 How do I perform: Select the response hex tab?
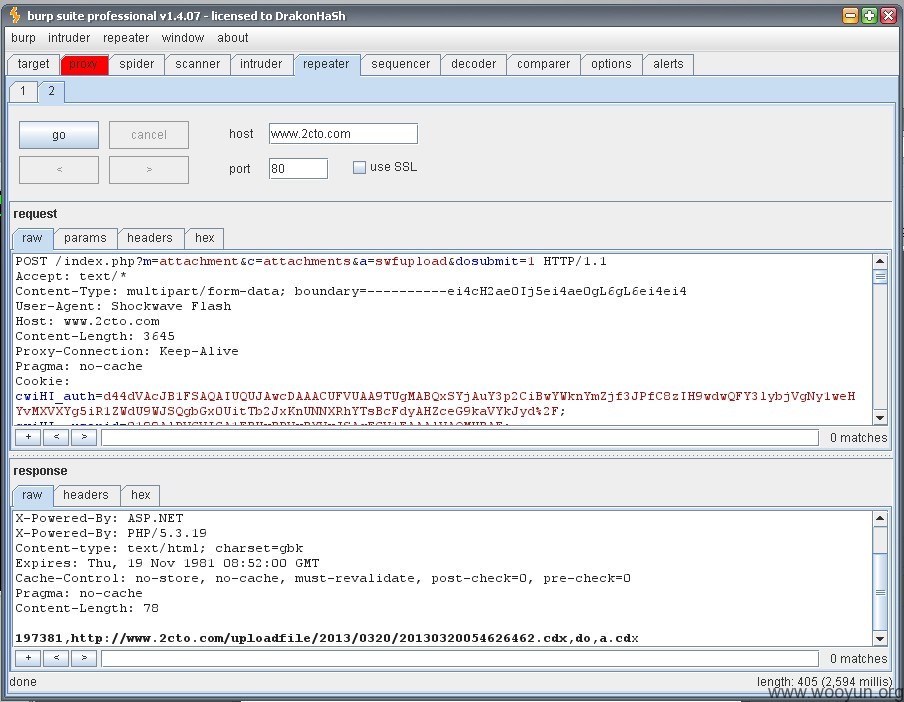click(141, 495)
